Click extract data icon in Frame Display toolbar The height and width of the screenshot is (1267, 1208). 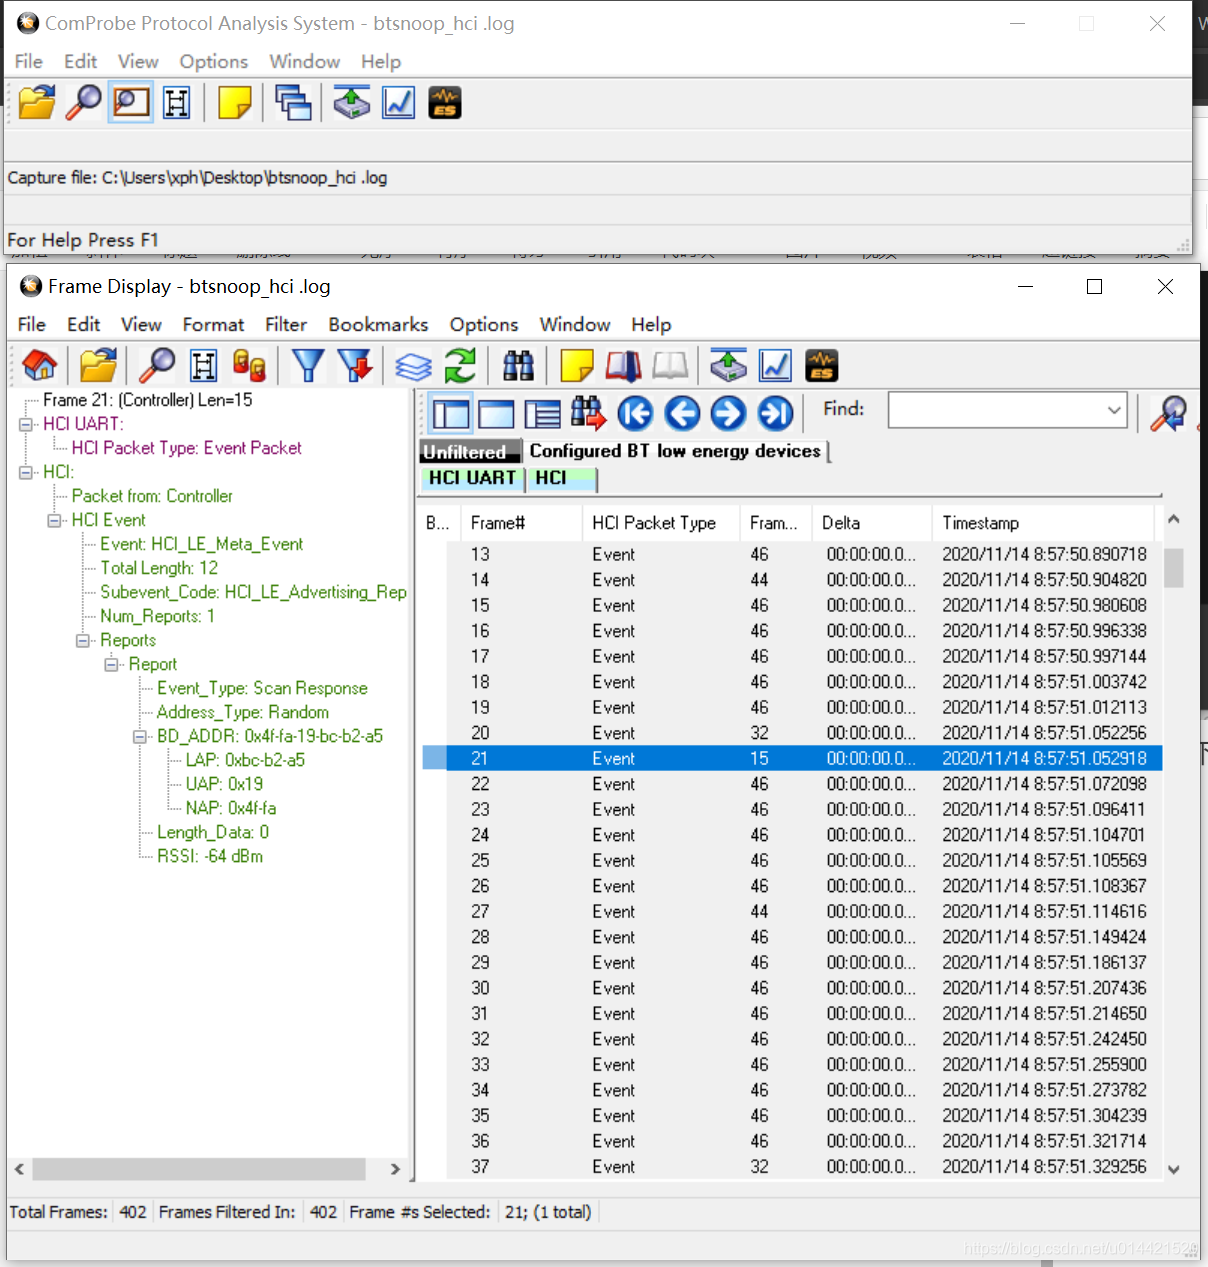point(729,365)
